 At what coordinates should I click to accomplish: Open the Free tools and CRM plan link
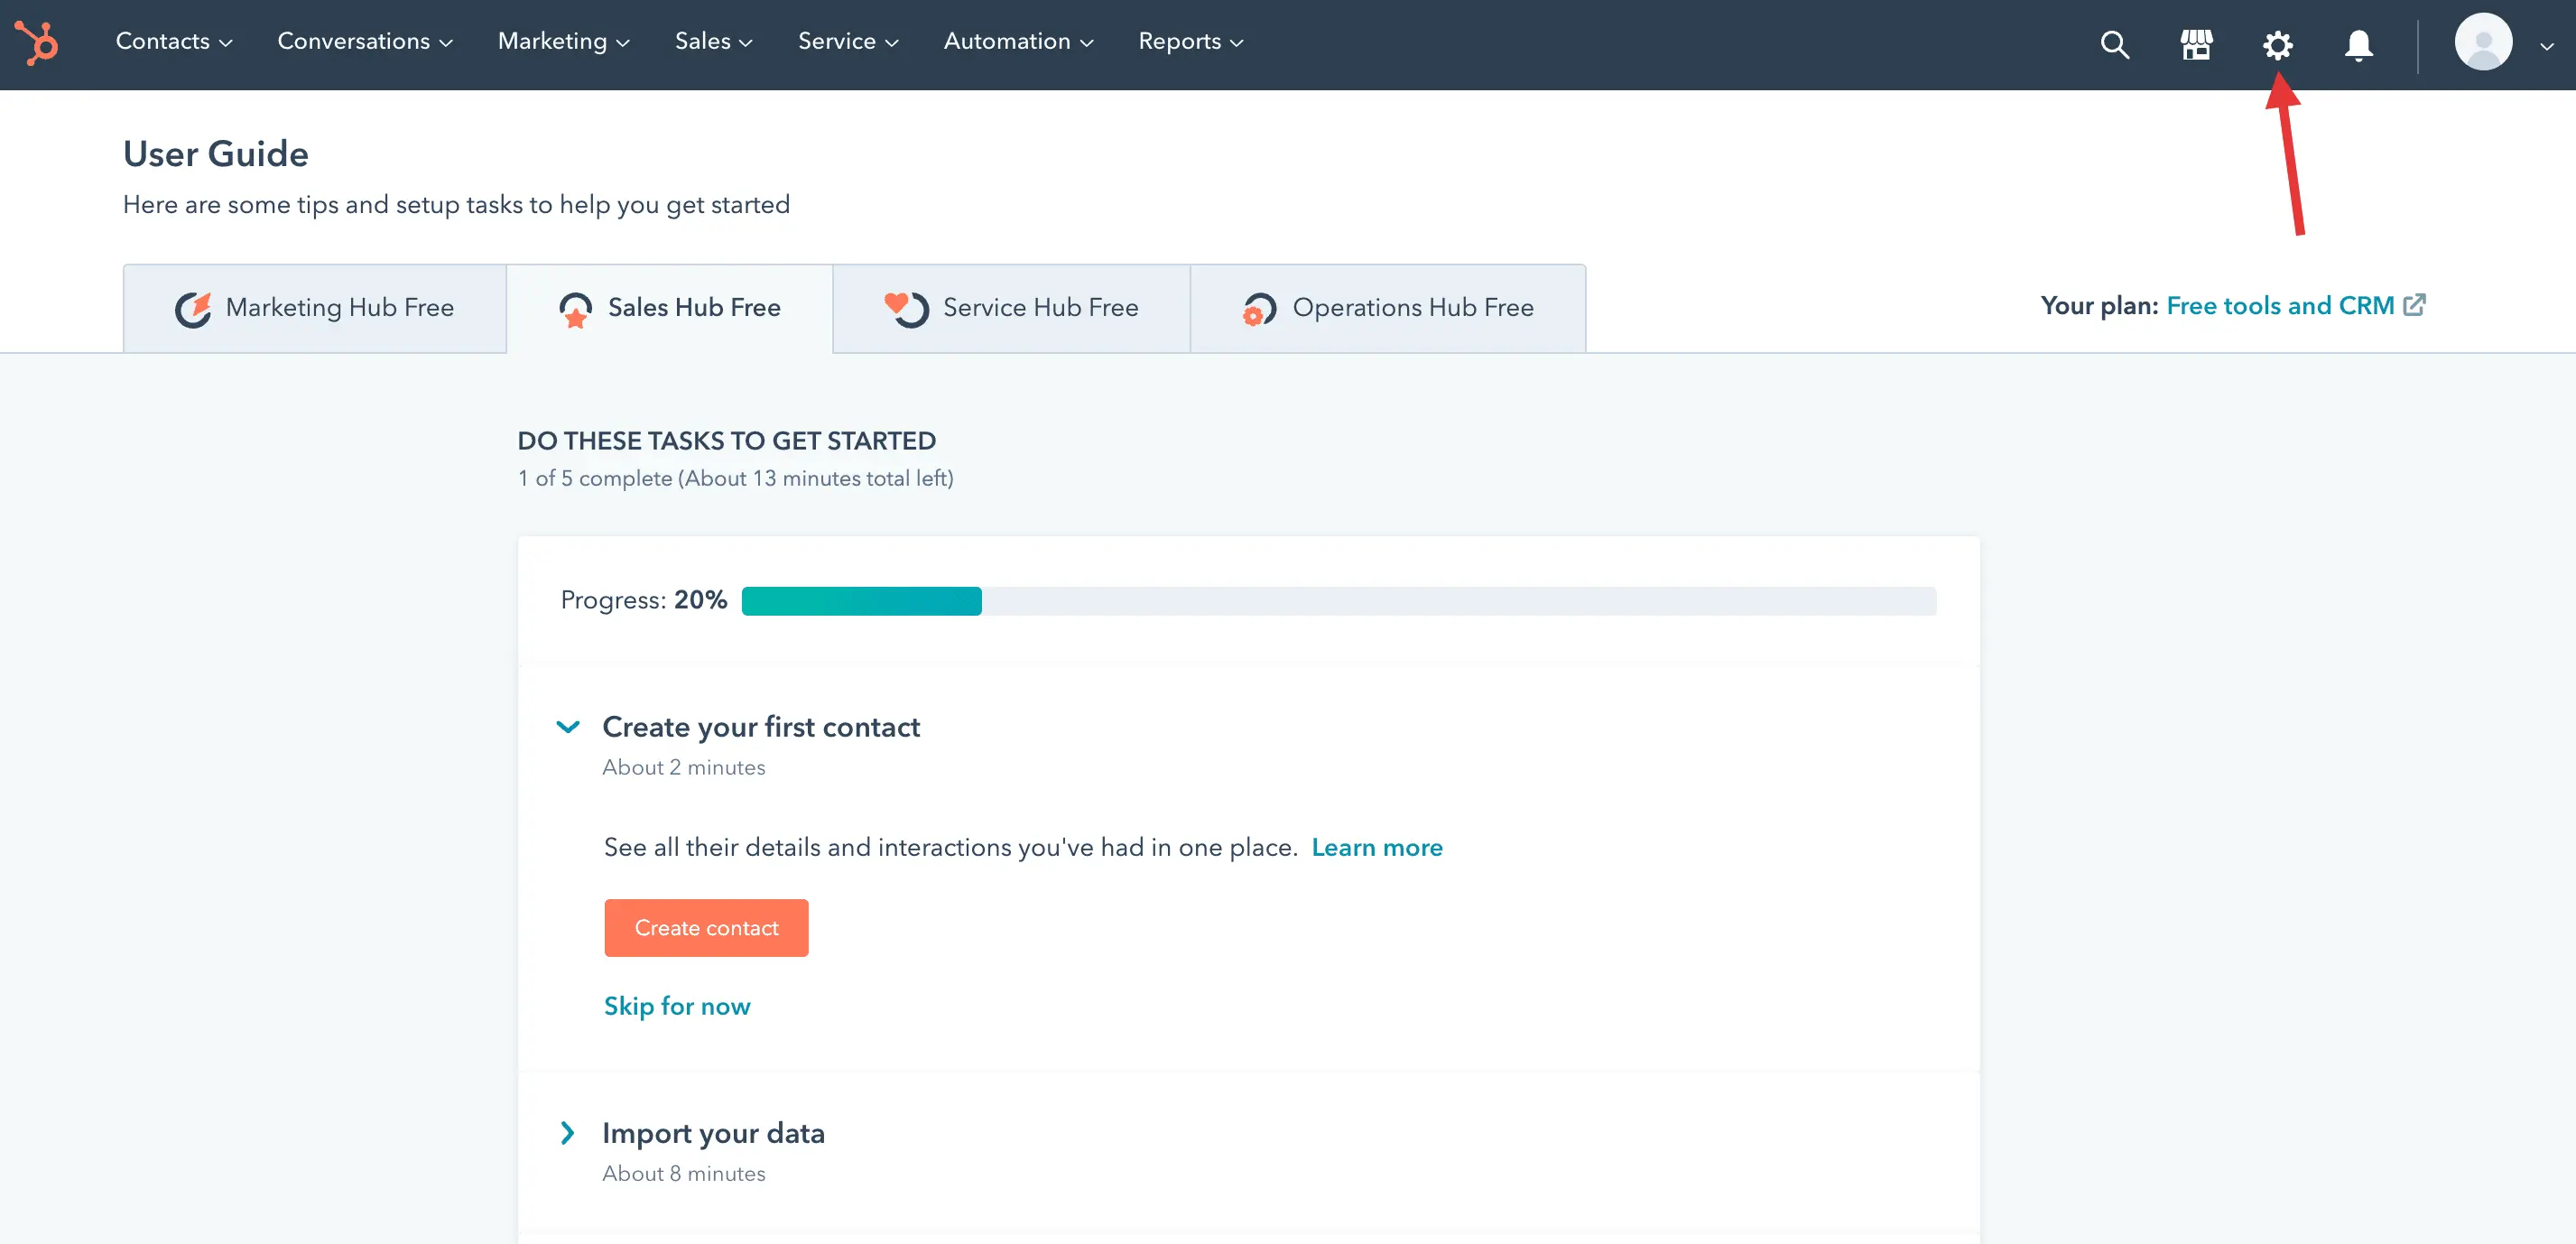(2280, 305)
